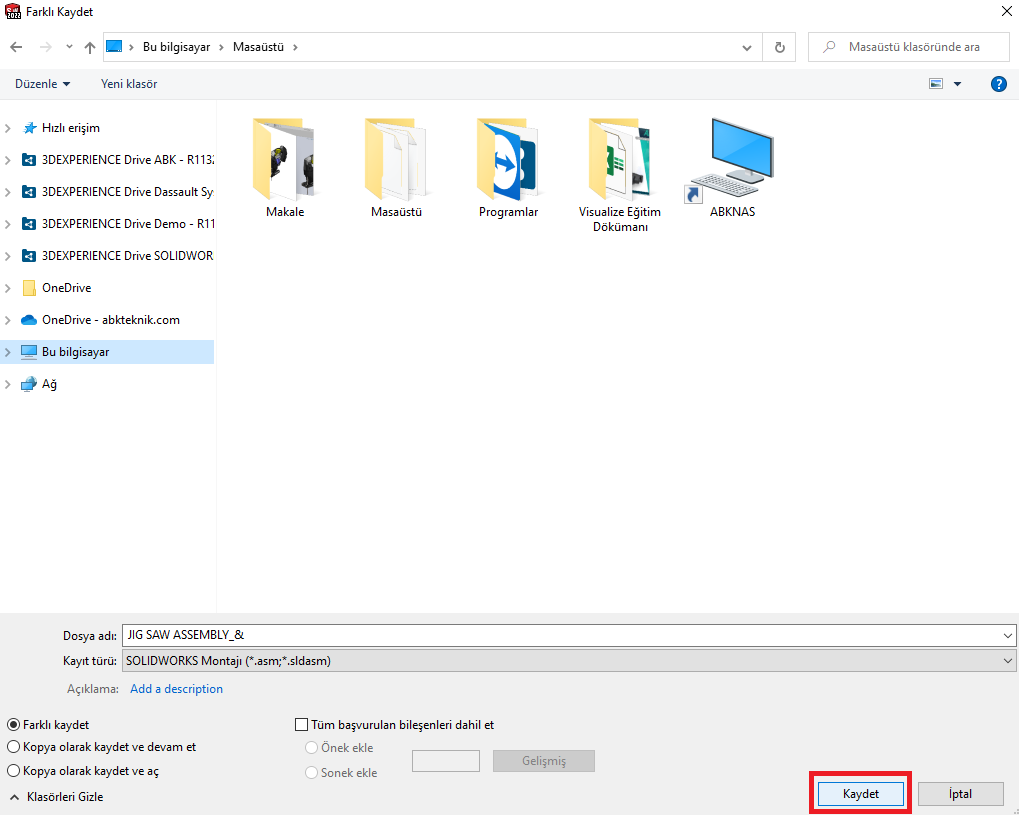Screen dimensions: 1019x815
Task: Click the Add a description link
Action: point(176,689)
